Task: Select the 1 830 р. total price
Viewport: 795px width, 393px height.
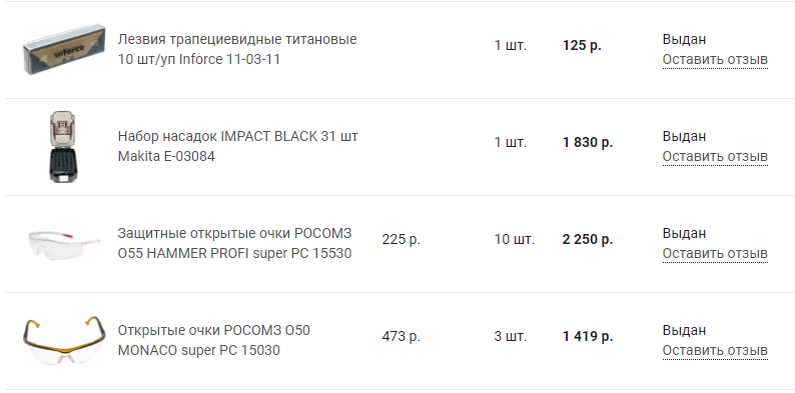Action: 588,142
